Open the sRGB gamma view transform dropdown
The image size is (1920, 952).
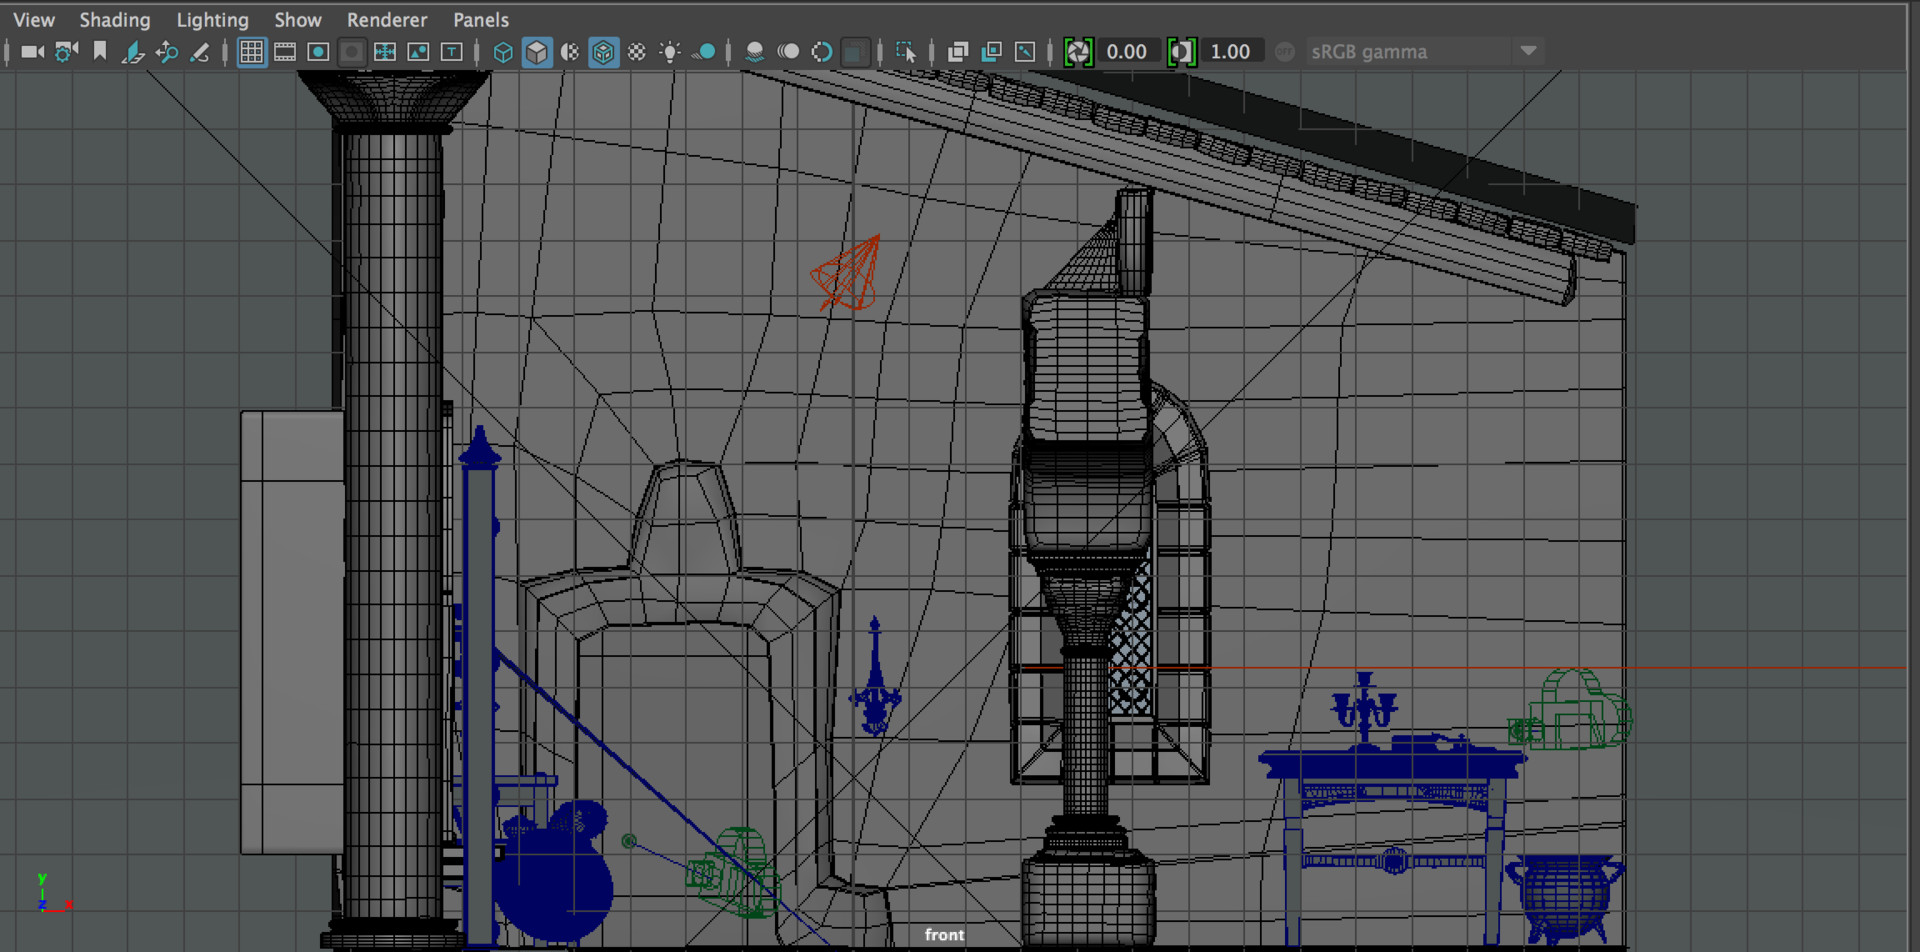coord(1527,51)
